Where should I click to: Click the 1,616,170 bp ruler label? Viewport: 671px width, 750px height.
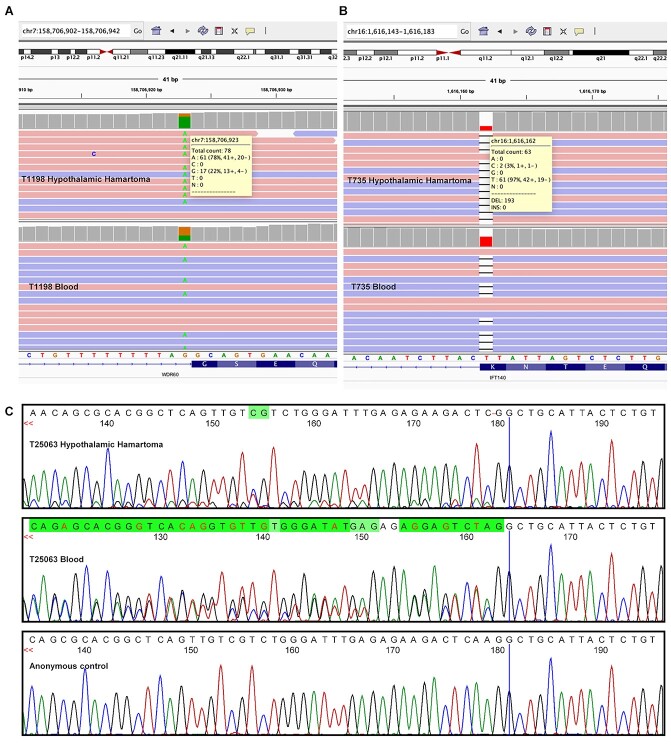[593, 91]
